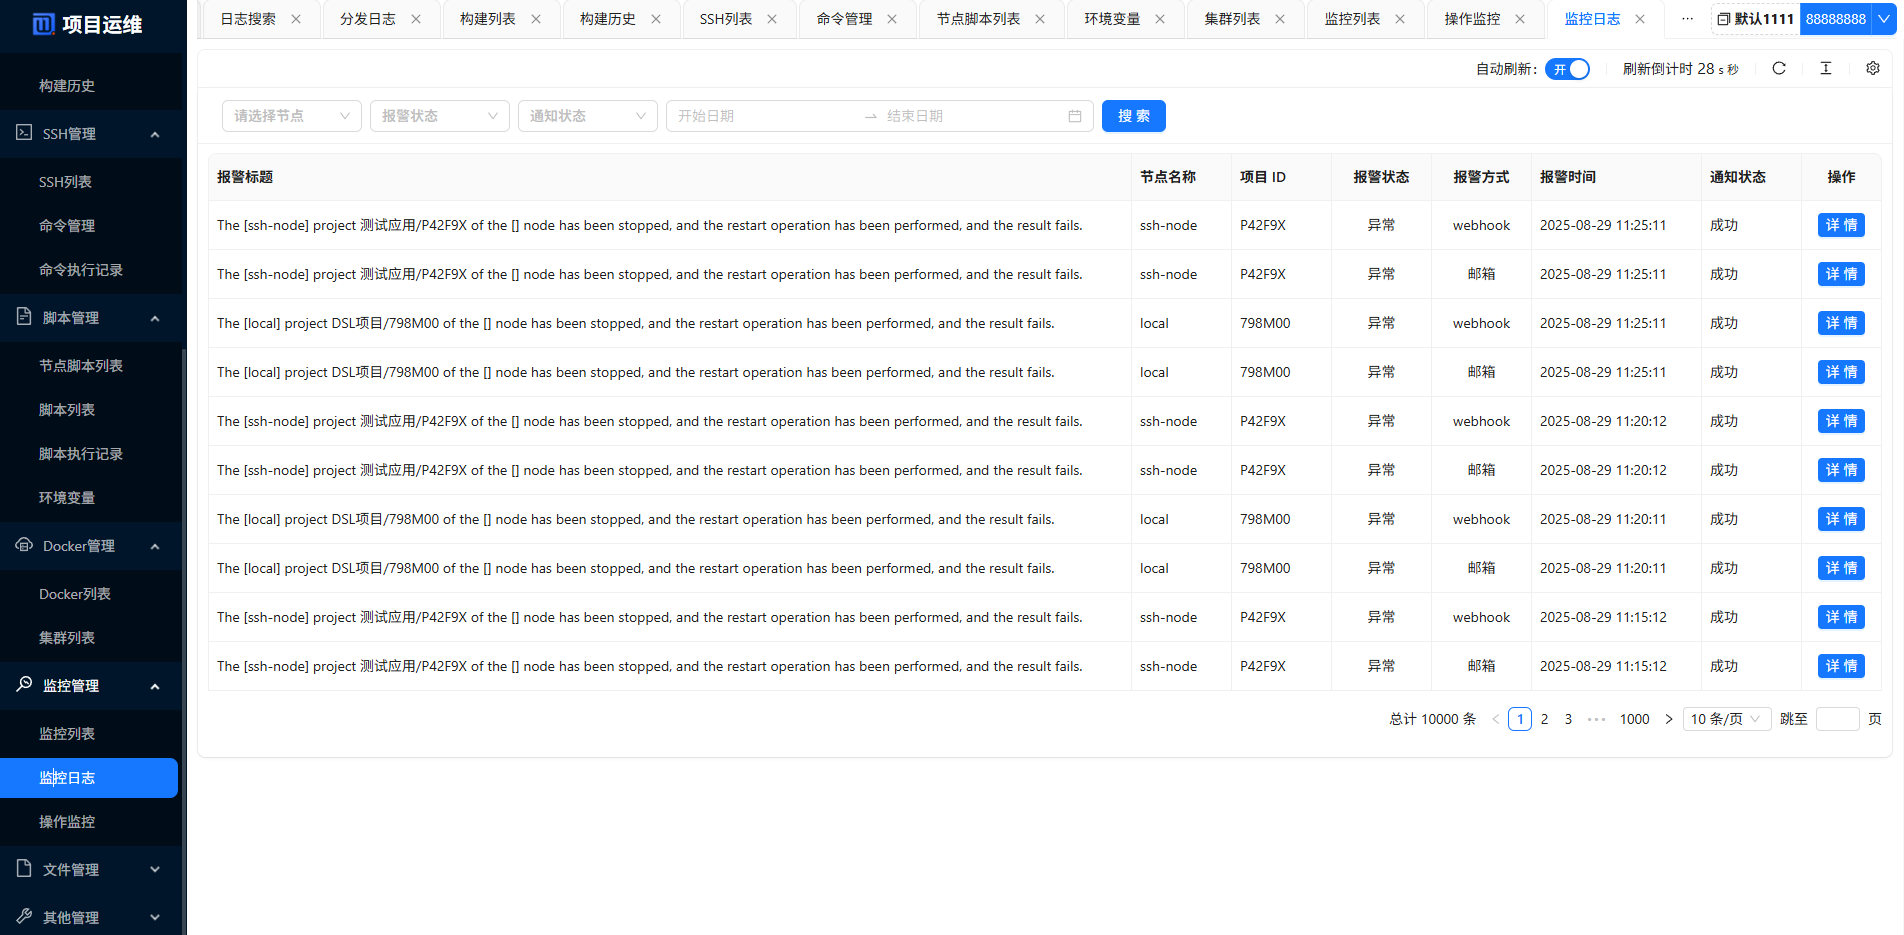Close the 分发日志 tab
The height and width of the screenshot is (935, 1904).
pos(416,19)
